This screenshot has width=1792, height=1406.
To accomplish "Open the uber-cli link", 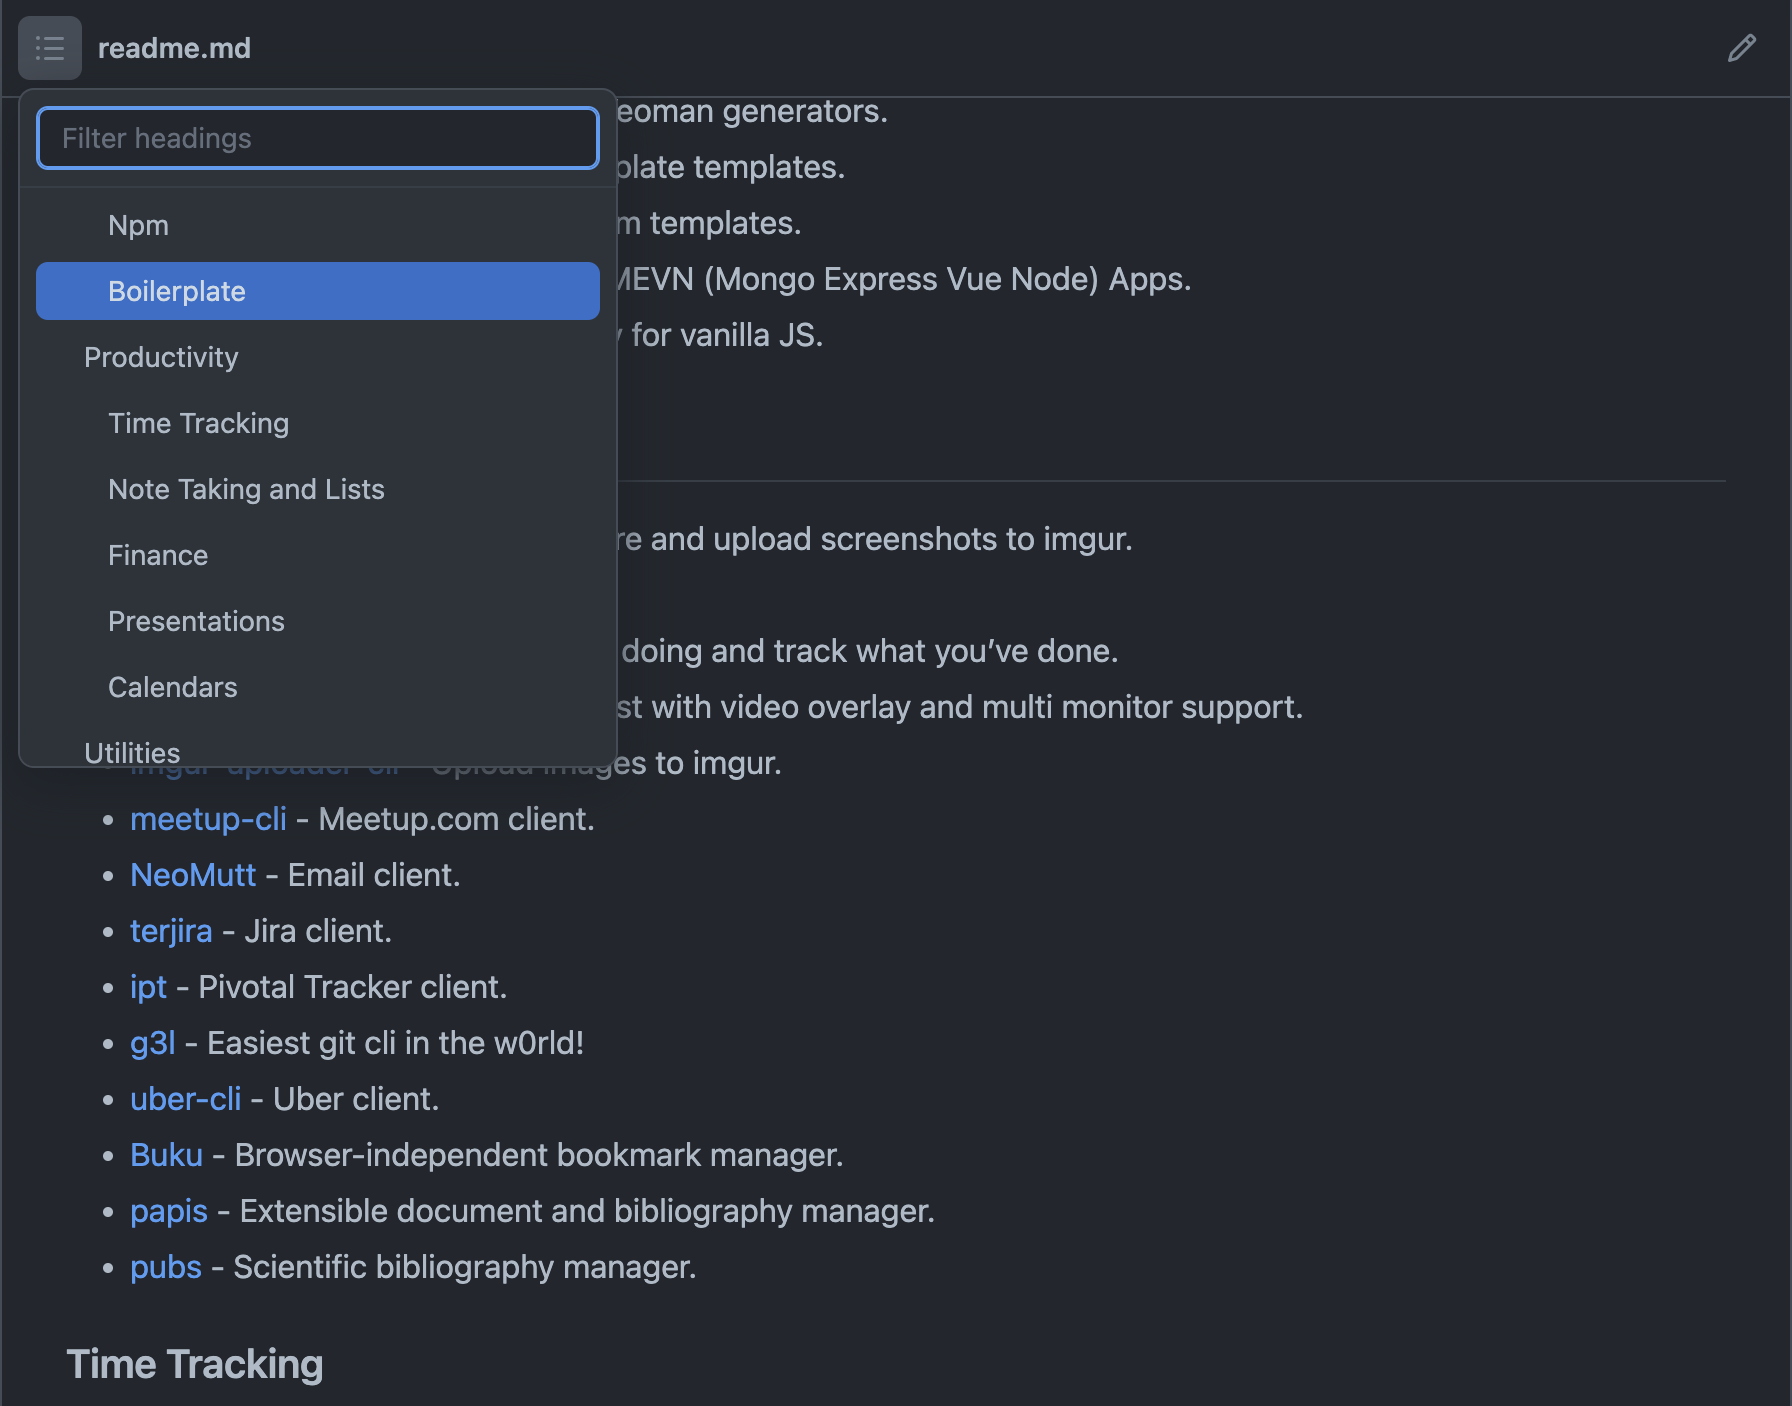I will (x=186, y=1098).
